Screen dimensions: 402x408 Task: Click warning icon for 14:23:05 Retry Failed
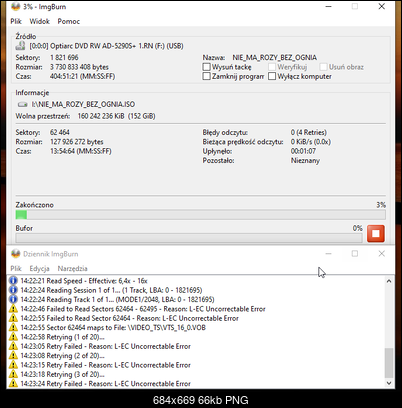[x=13, y=346]
